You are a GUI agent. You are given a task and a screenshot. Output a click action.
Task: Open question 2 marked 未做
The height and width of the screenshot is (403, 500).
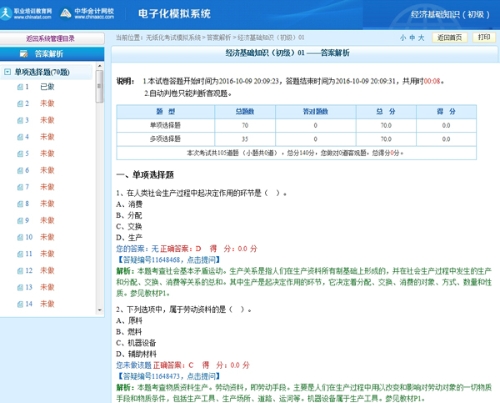coord(47,104)
